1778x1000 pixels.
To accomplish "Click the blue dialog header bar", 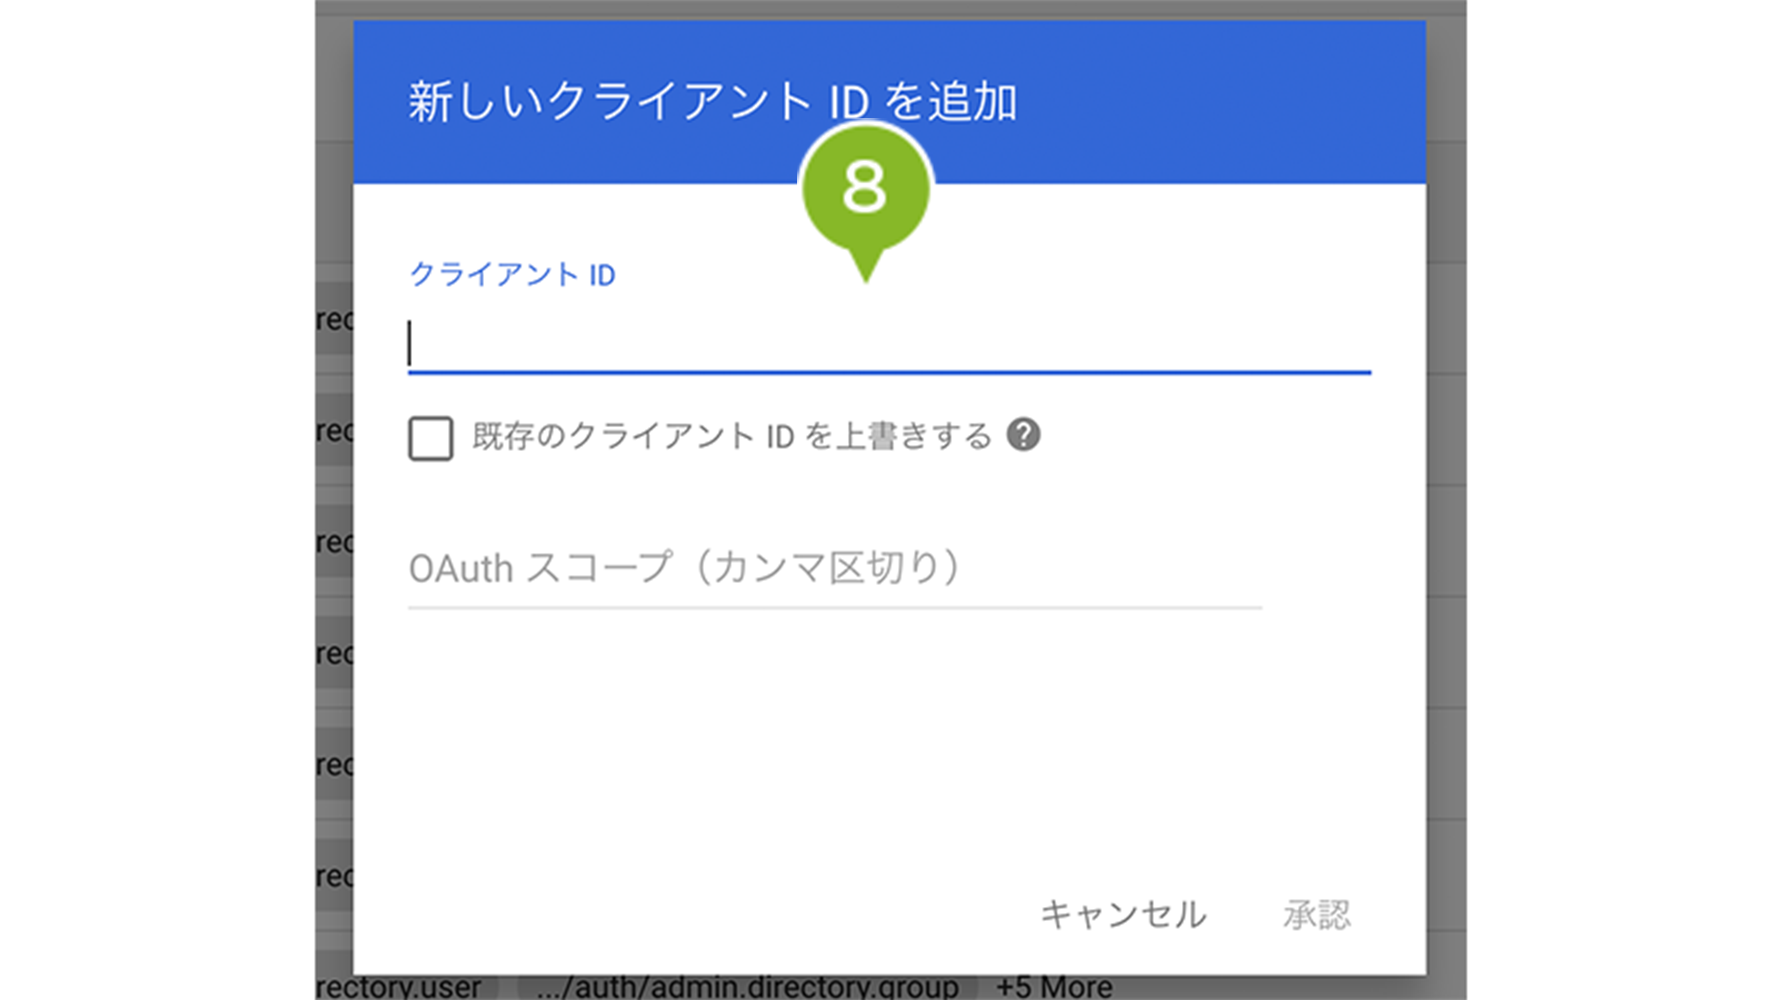I will coord(1200,100).
